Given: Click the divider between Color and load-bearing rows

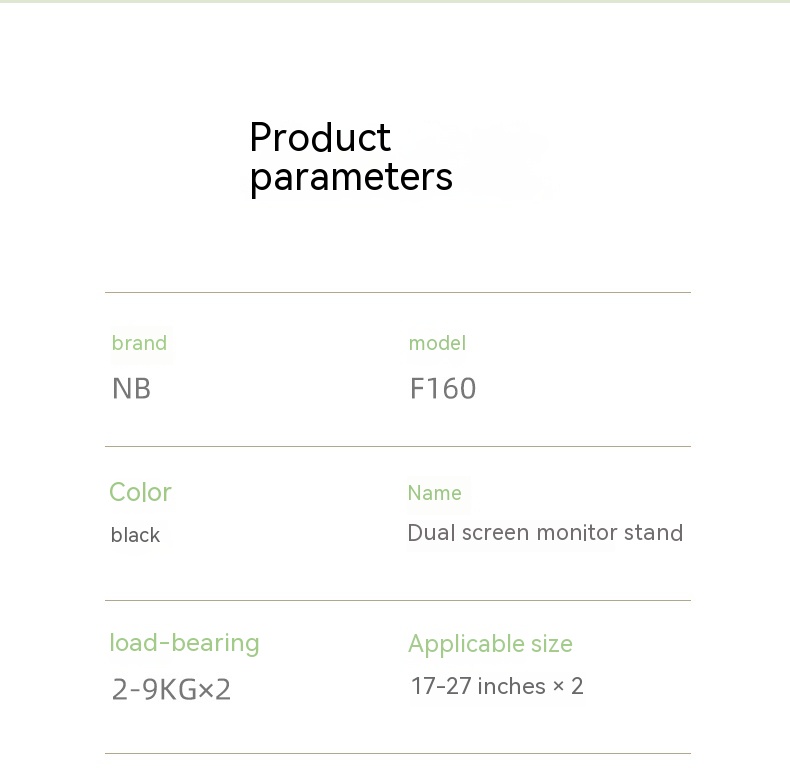Looking at the screenshot, I should [x=397, y=601].
